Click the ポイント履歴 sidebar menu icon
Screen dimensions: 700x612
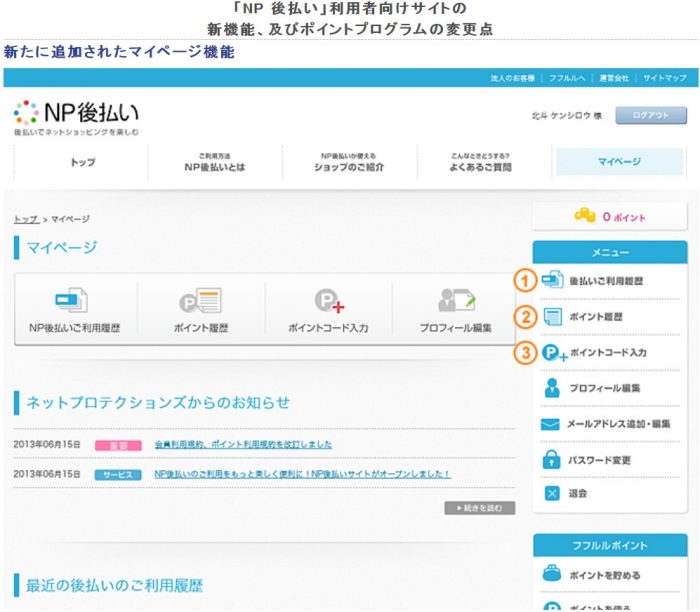[553, 316]
